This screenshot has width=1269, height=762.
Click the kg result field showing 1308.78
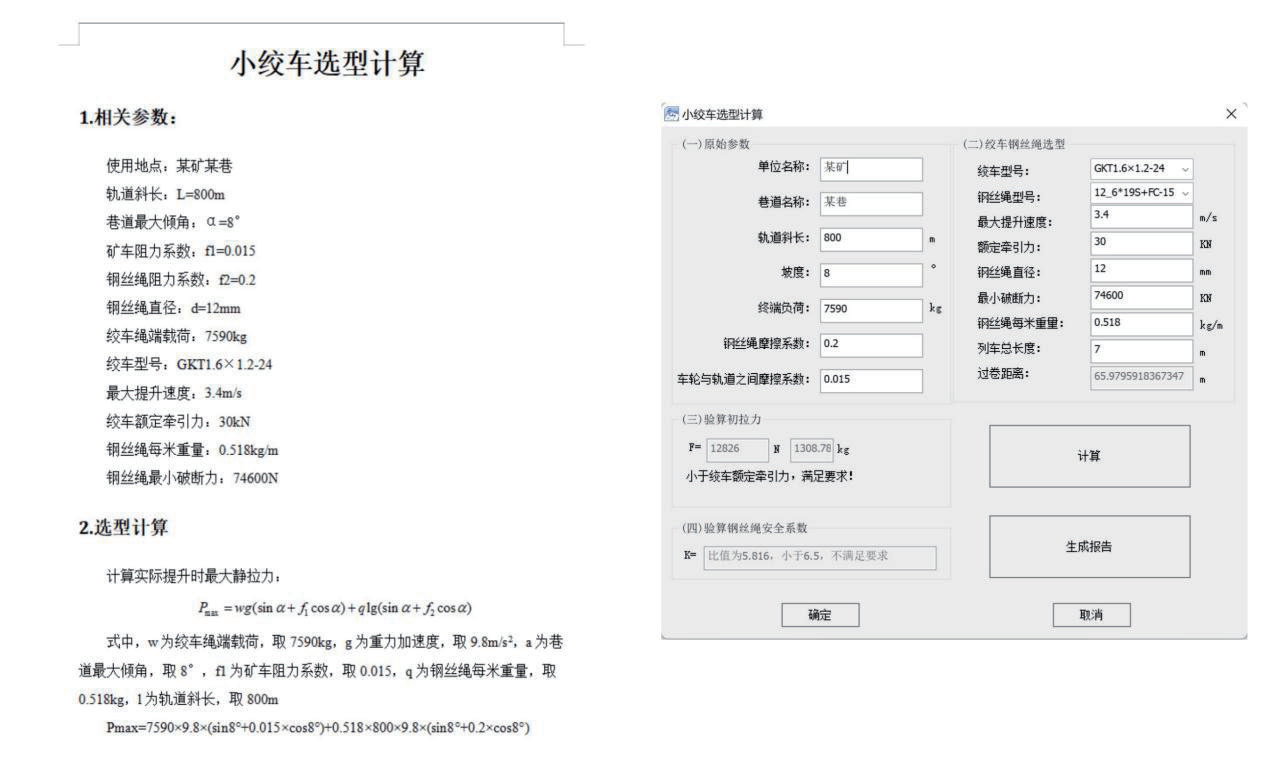click(812, 450)
